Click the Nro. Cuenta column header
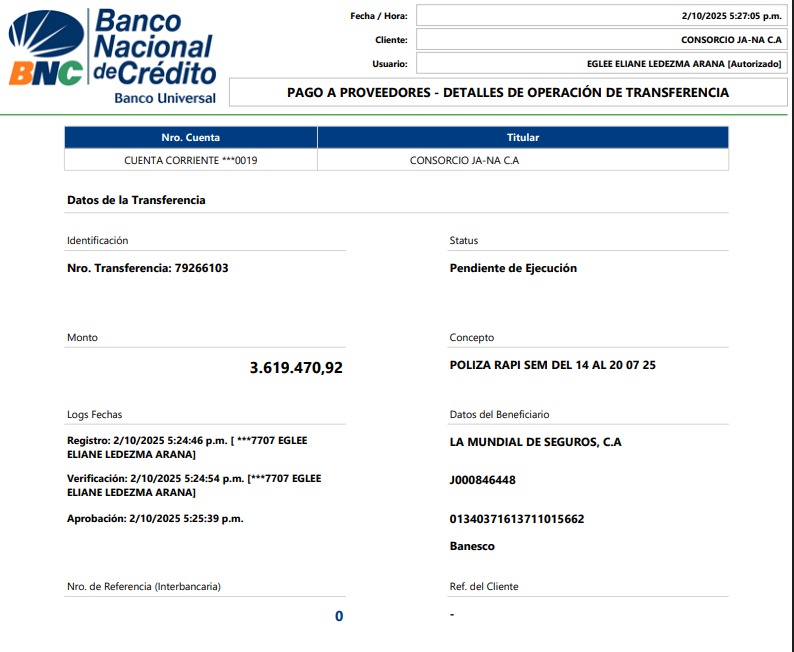The width and height of the screenshot is (794, 652). pyautogui.click(x=190, y=137)
